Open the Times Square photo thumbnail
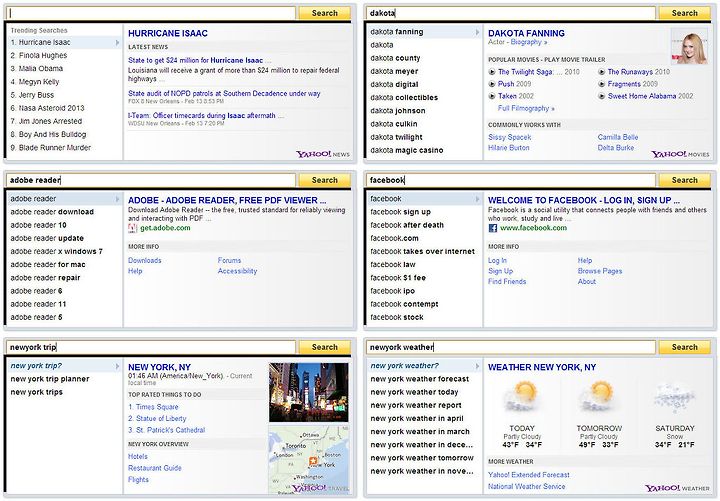 (309, 393)
